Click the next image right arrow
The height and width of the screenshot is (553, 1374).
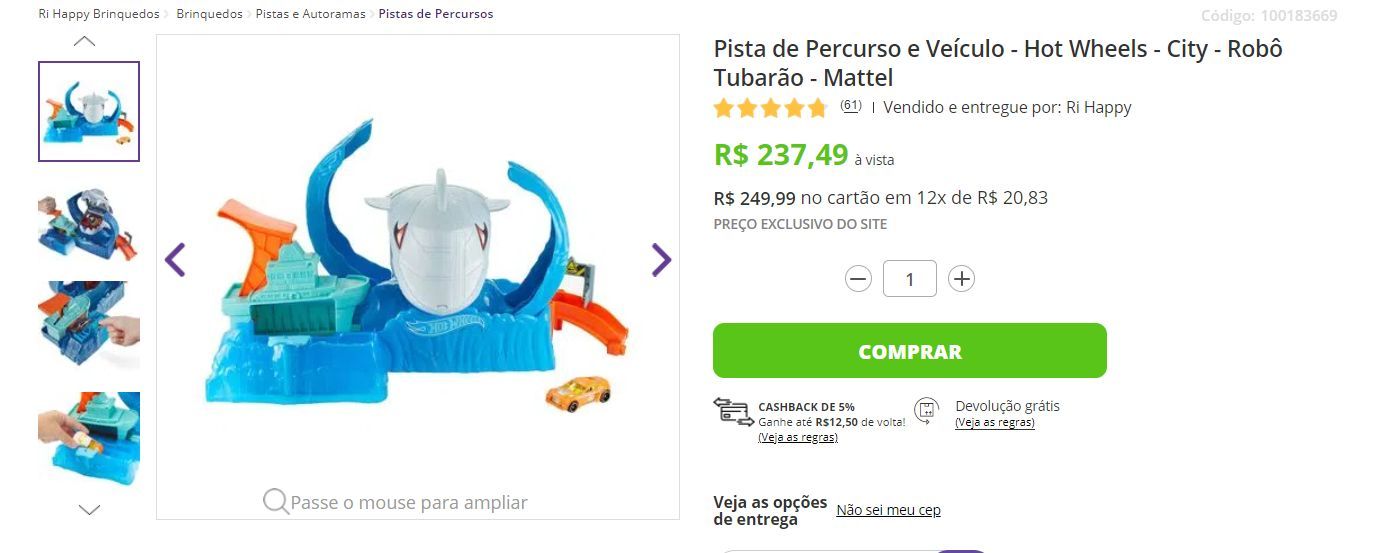point(661,260)
